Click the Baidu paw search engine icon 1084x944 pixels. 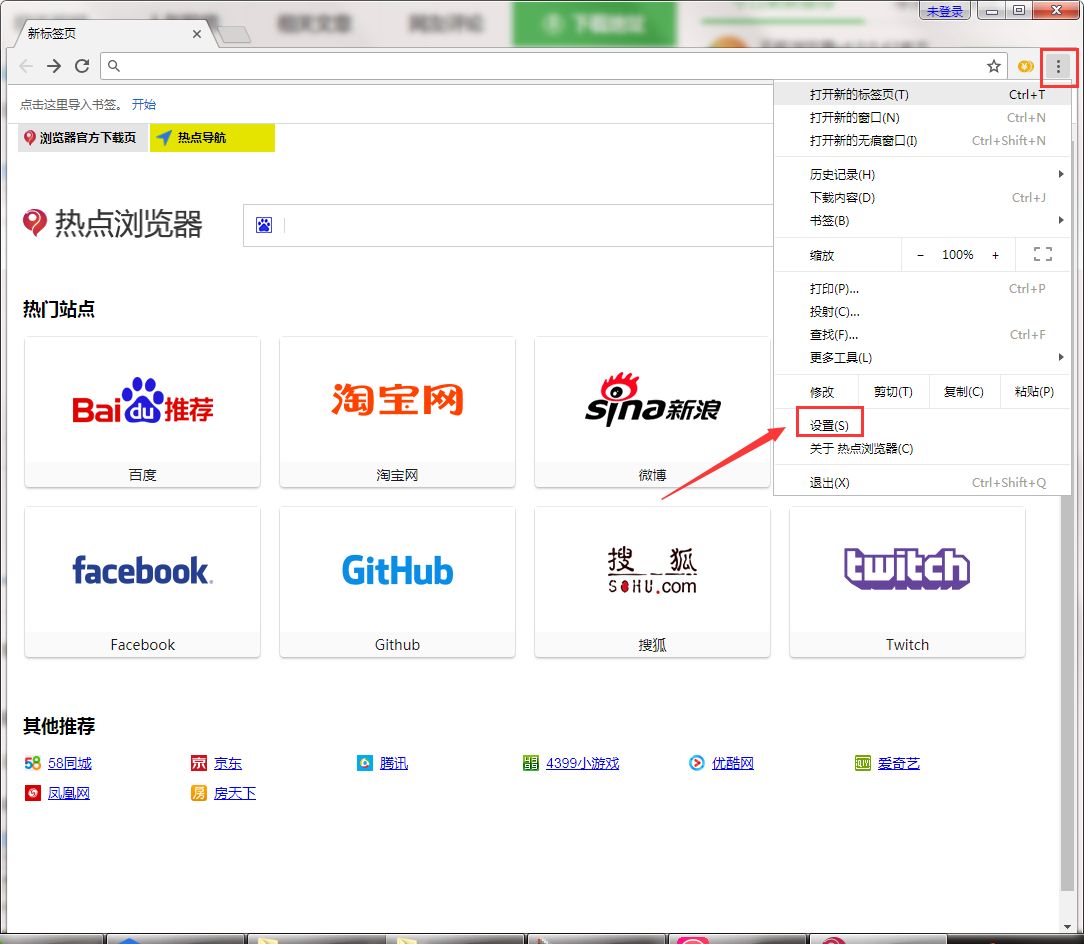tap(264, 225)
